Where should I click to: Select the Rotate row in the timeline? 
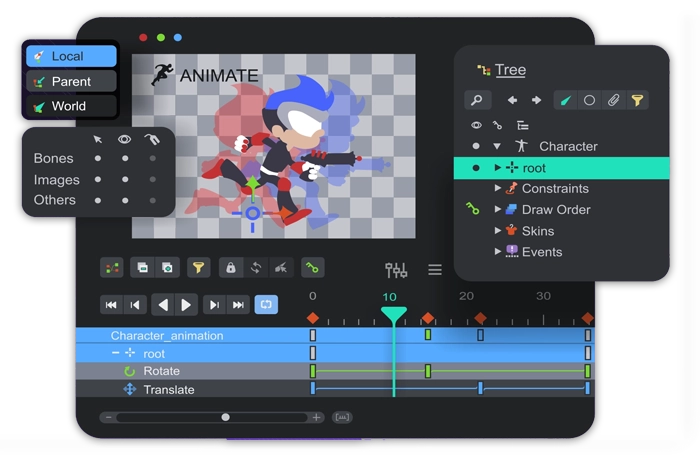[161, 371]
